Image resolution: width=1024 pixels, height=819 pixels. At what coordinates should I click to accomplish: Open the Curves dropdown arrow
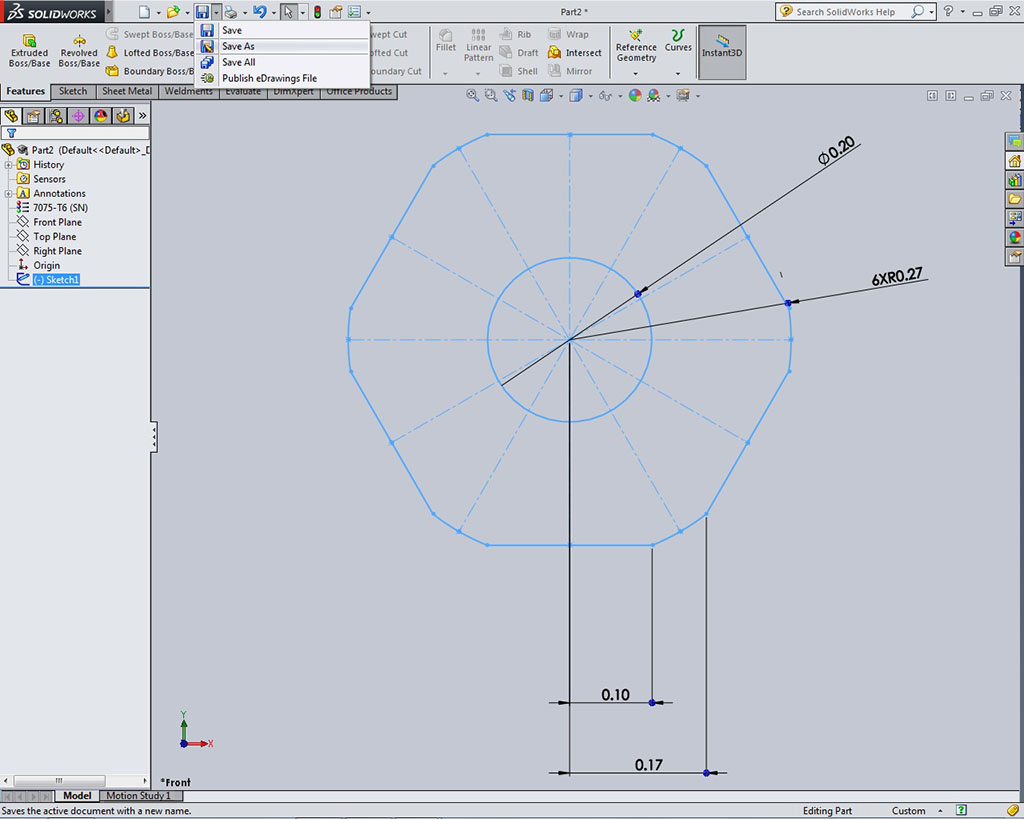pyautogui.click(x=678, y=73)
